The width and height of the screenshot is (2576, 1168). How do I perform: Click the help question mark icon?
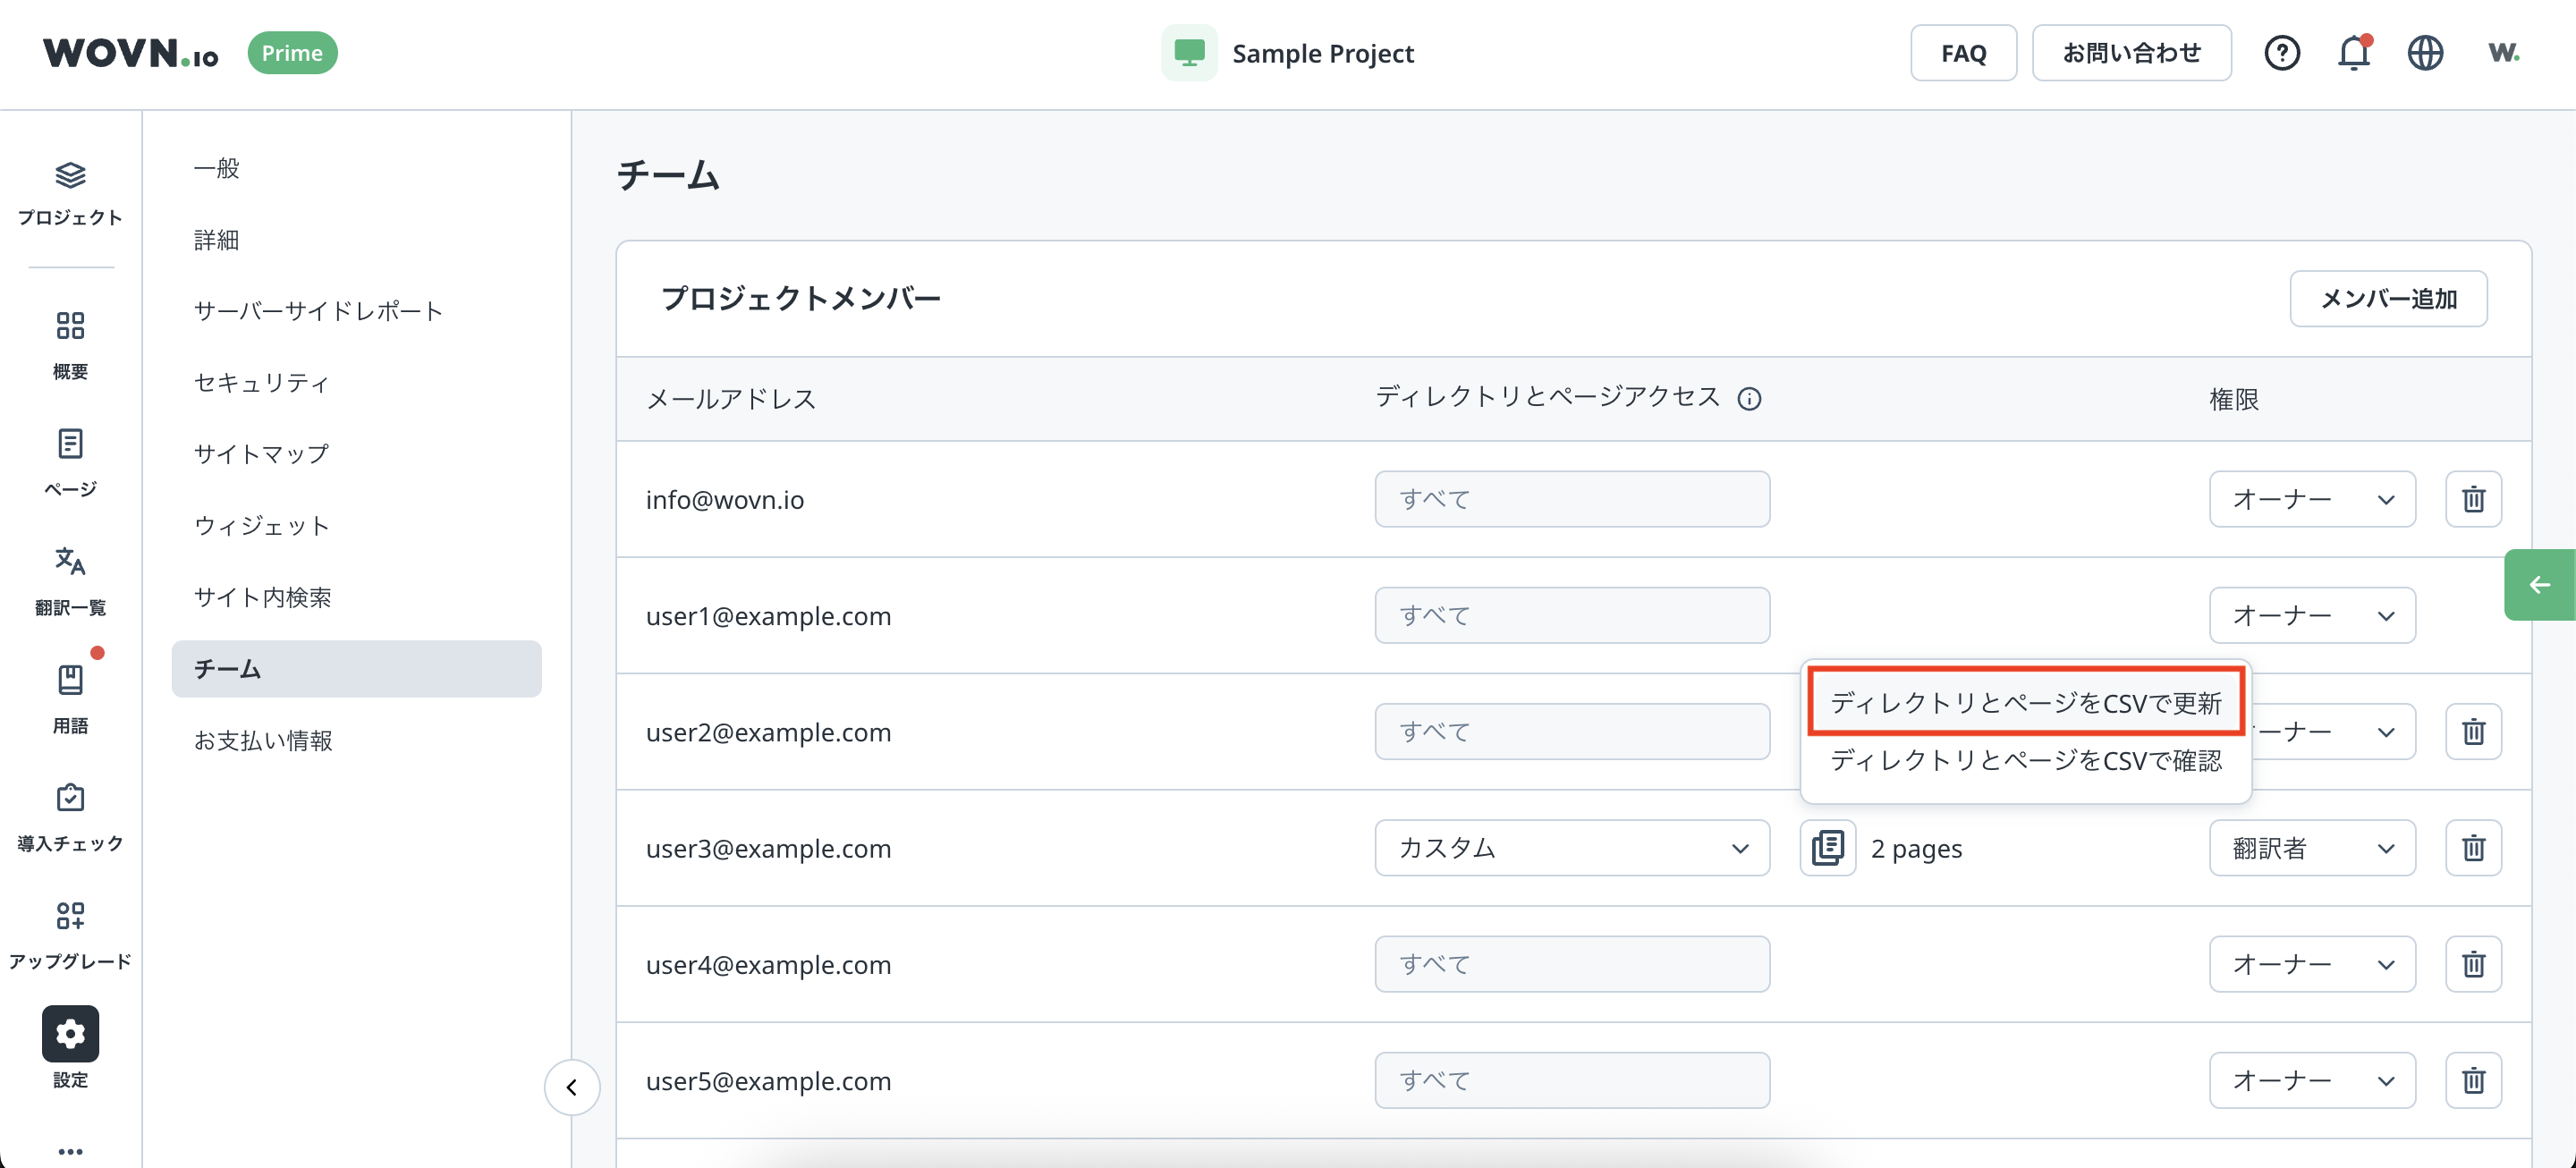coord(2282,53)
